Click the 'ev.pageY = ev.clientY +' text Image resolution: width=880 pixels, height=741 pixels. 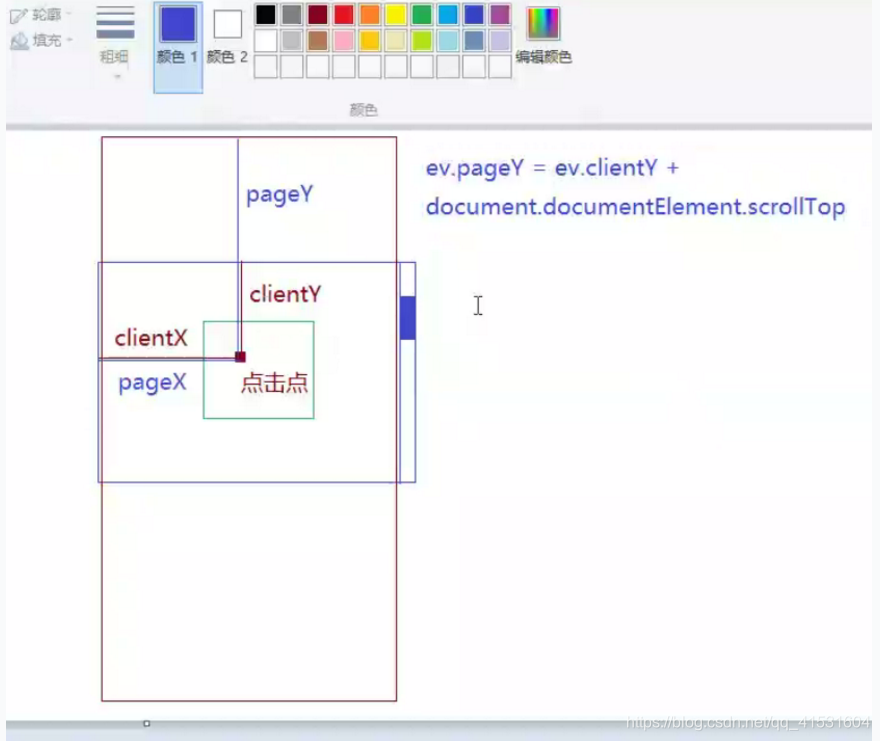pyautogui.click(x=552, y=168)
